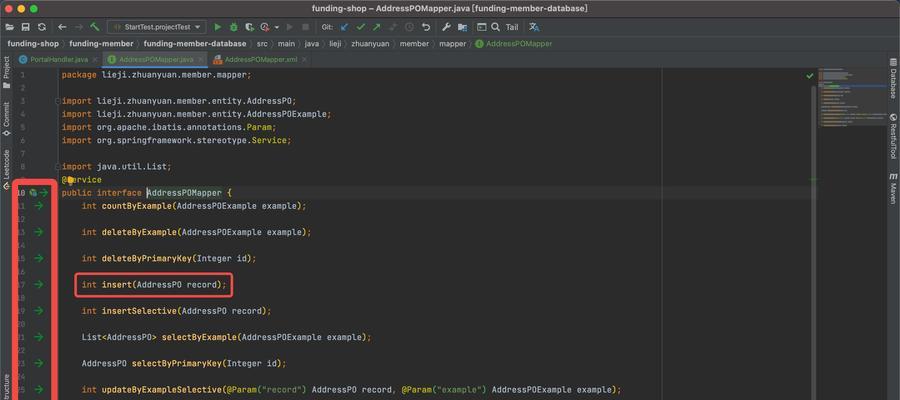Viewport: 900px width, 400px height.
Task: Open the Database tool window
Action: [x=893, y=79]
